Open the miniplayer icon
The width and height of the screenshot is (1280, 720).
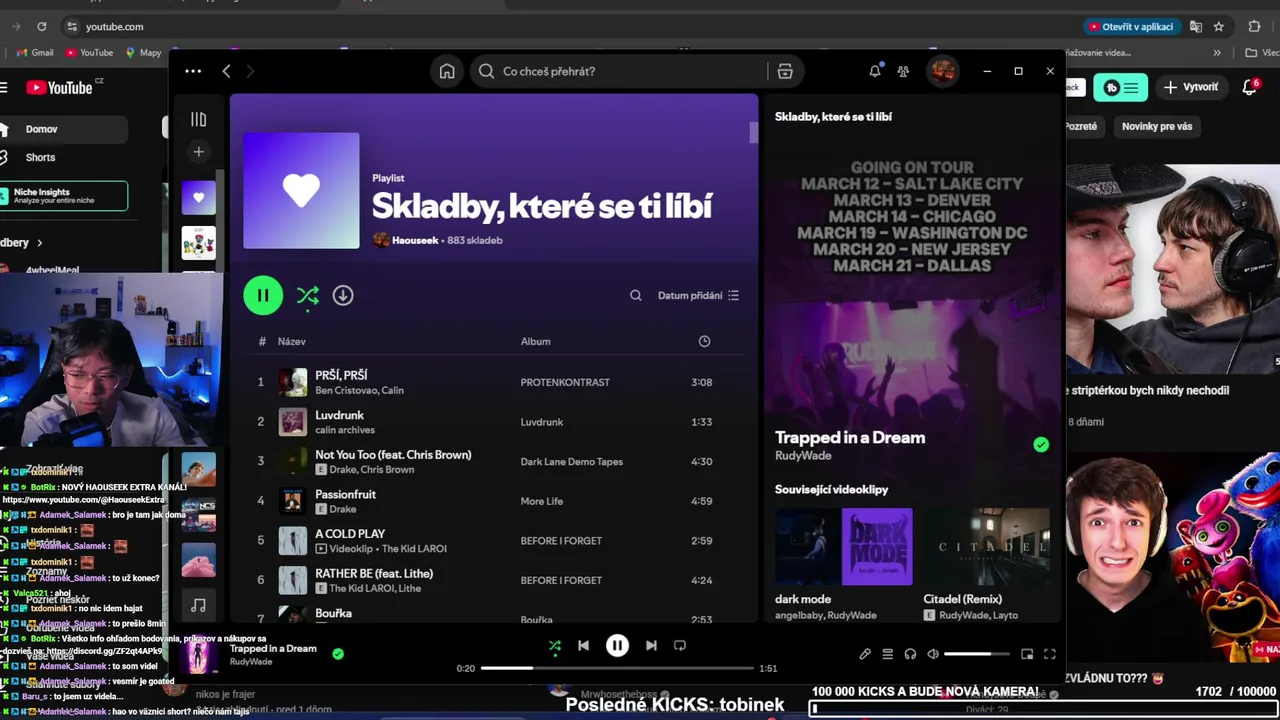1027,654
